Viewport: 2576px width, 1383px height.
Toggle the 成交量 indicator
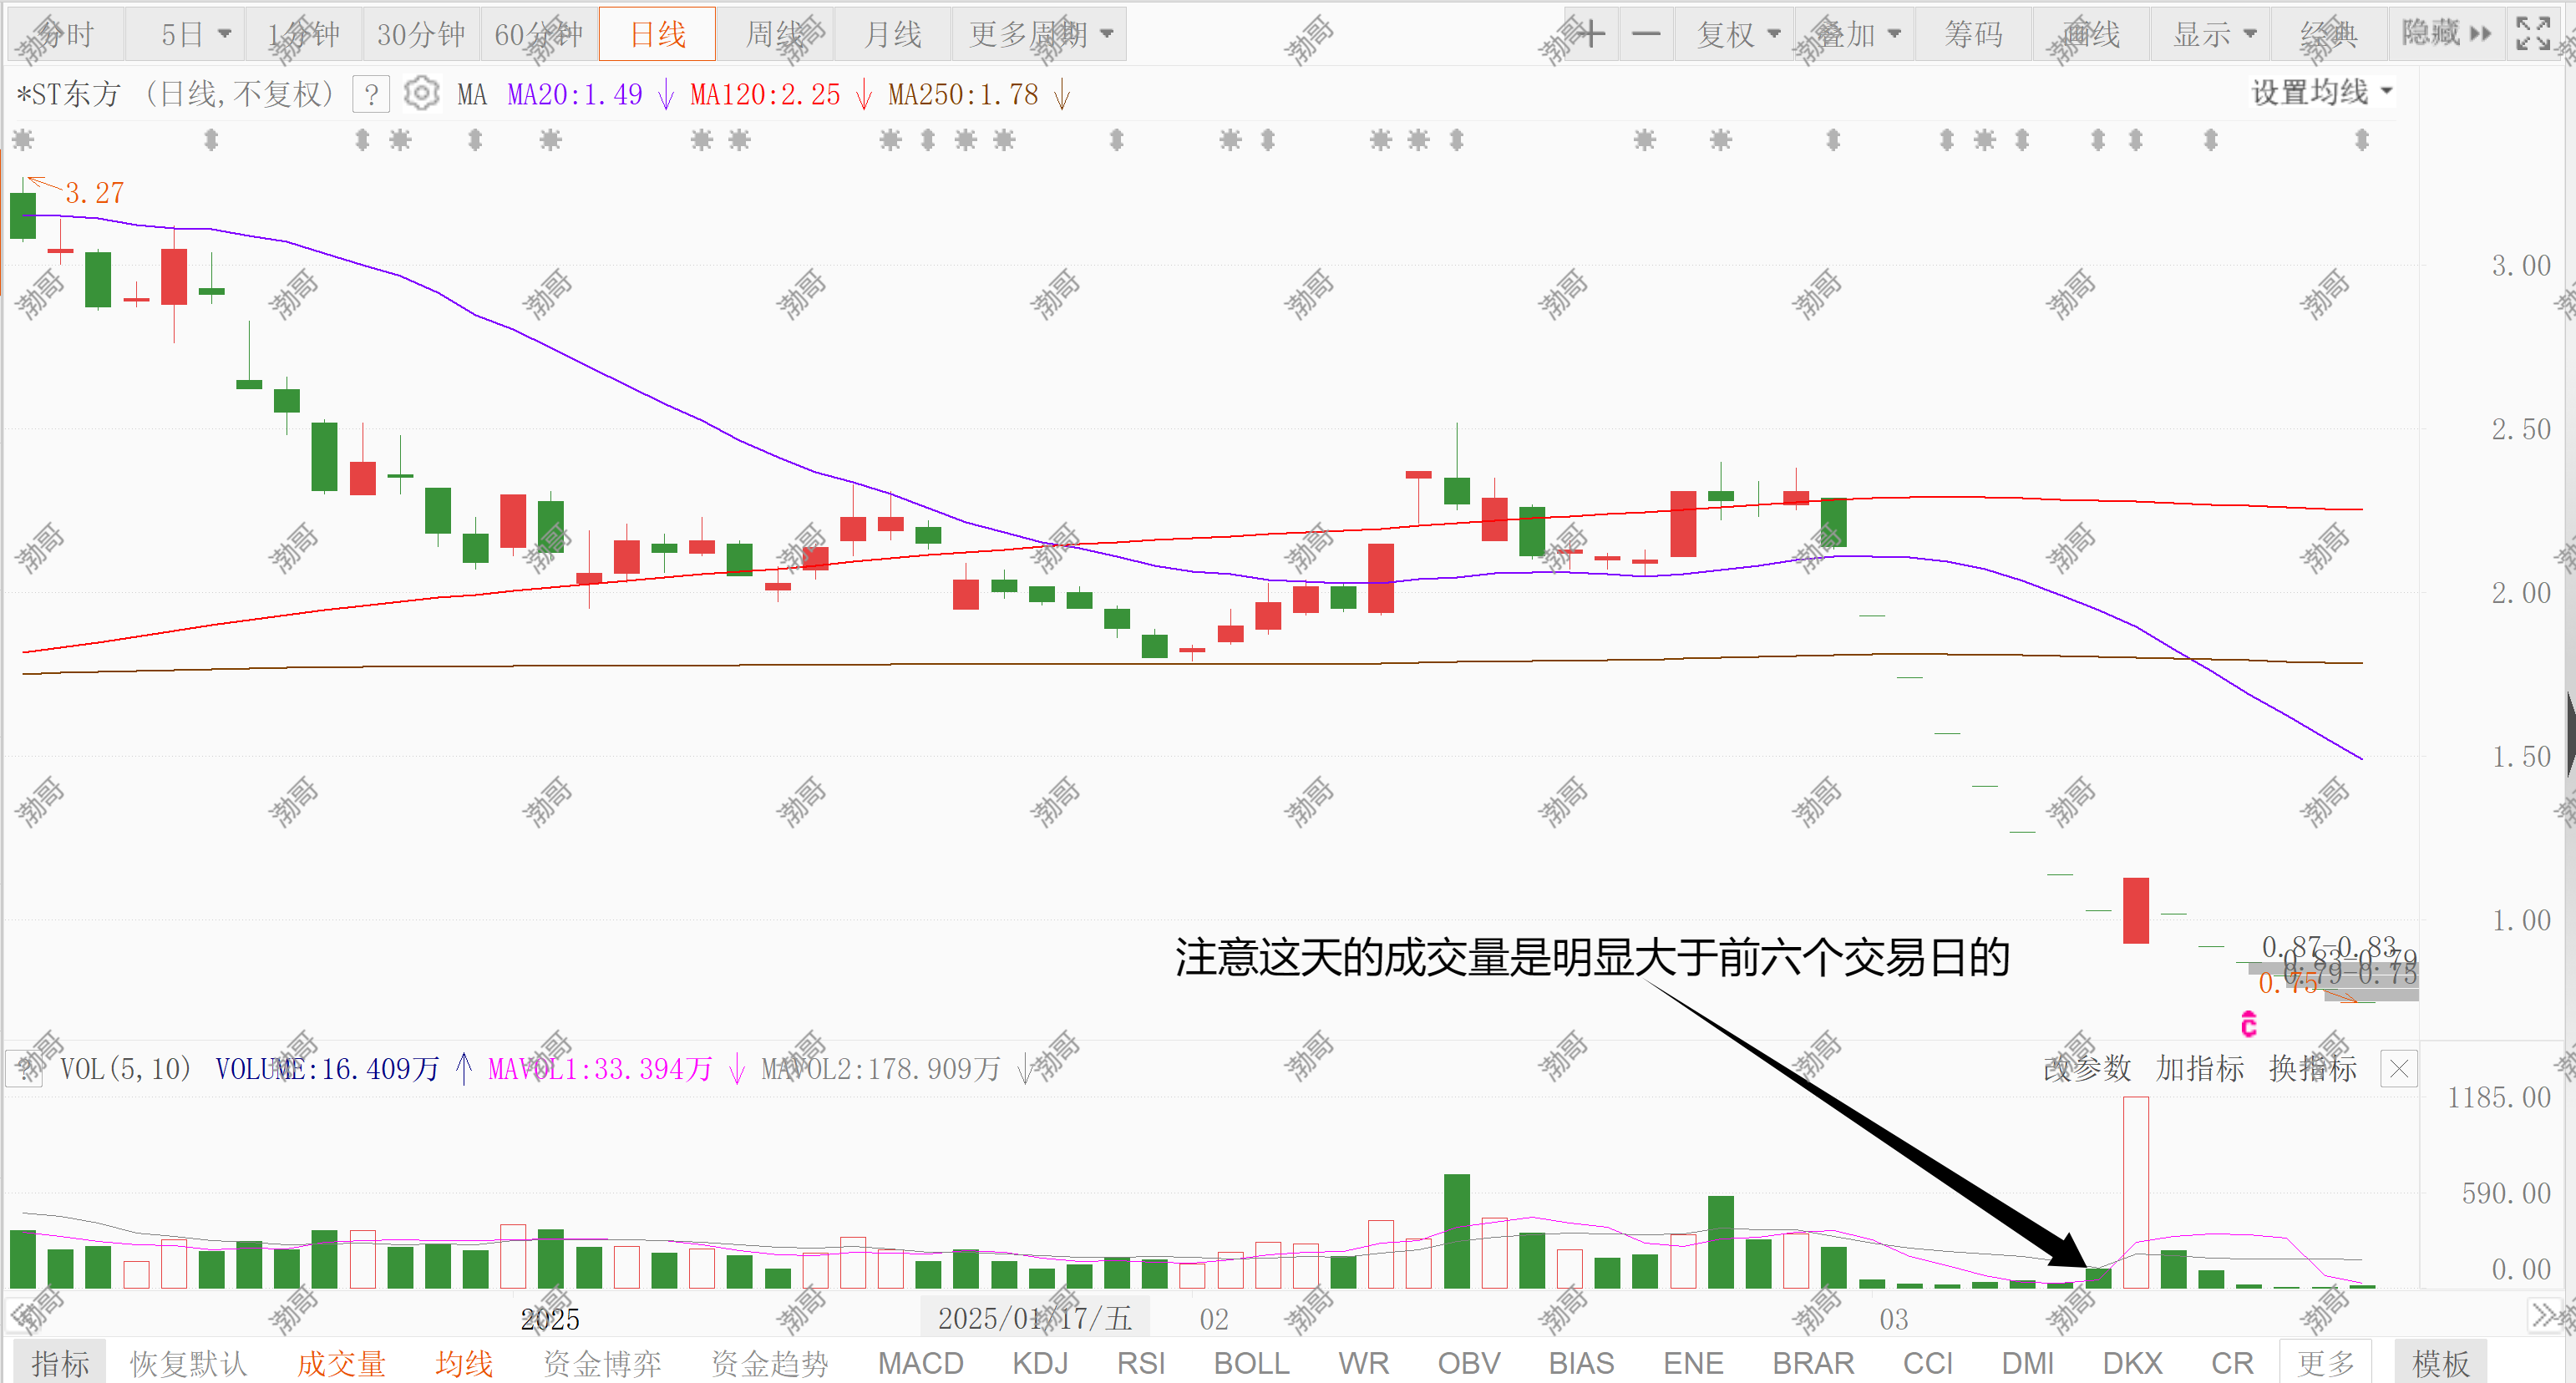[341, 1363]
